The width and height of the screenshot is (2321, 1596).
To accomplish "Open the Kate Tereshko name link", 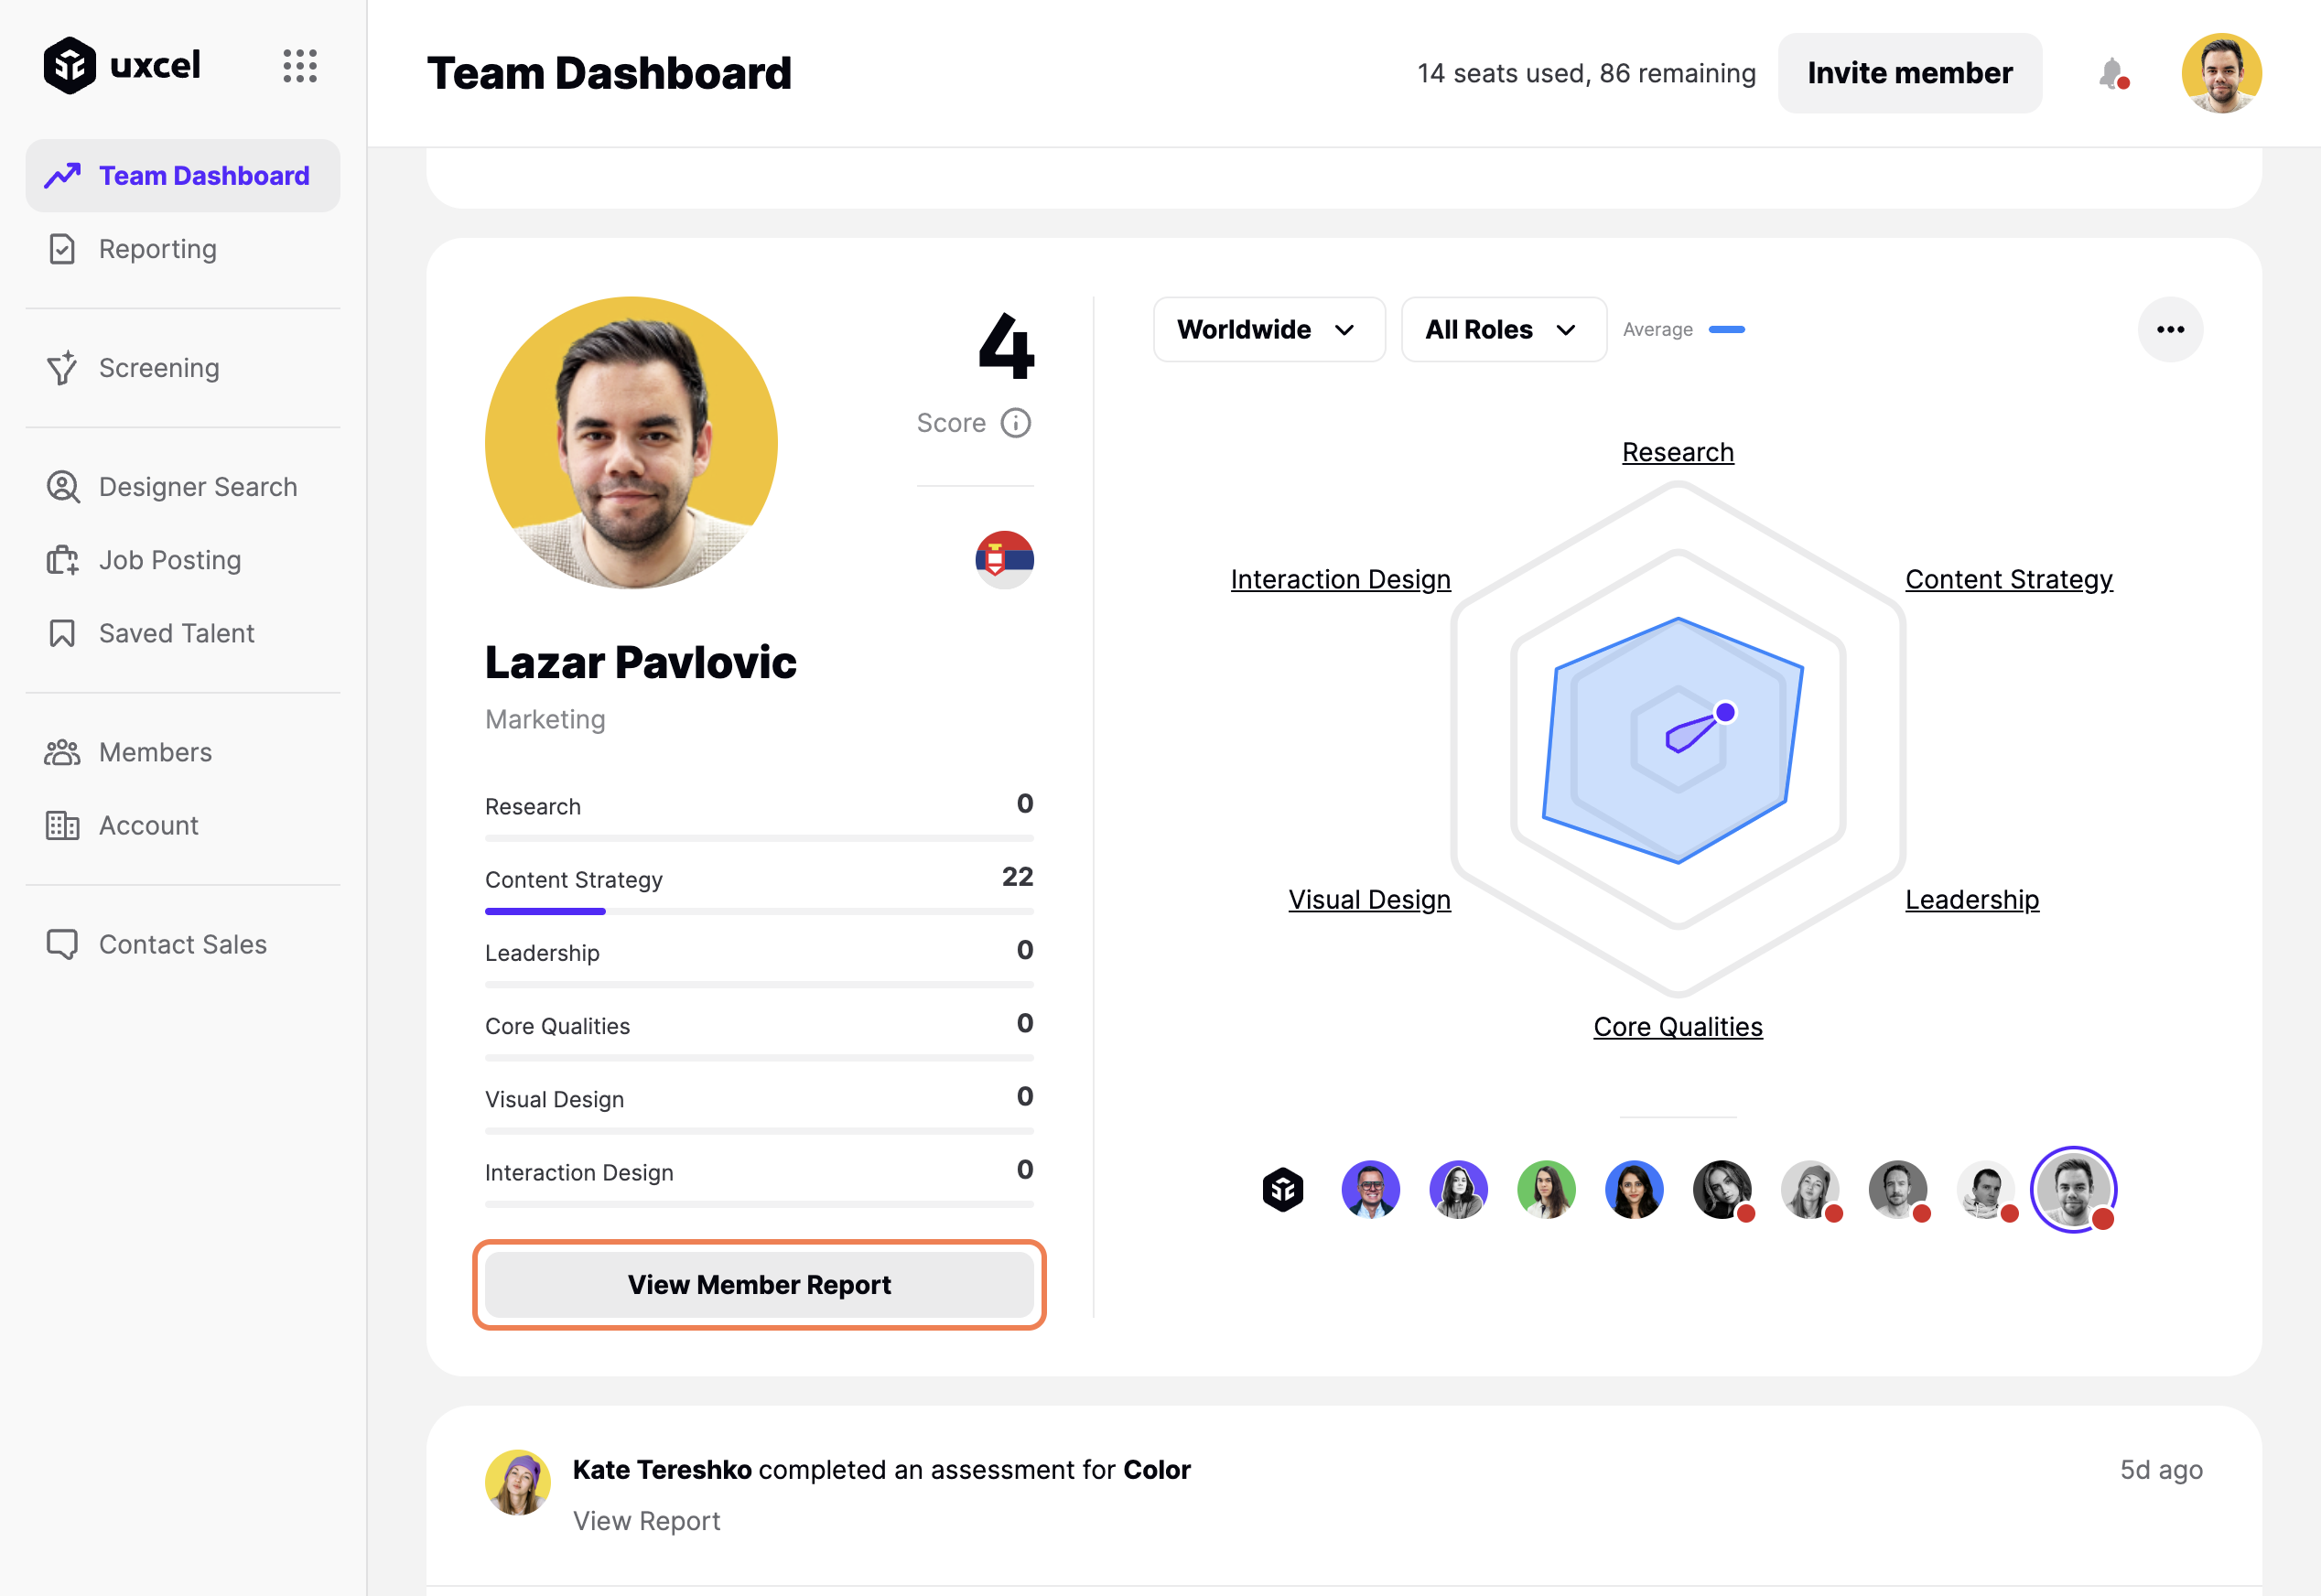I will 662,1469.
